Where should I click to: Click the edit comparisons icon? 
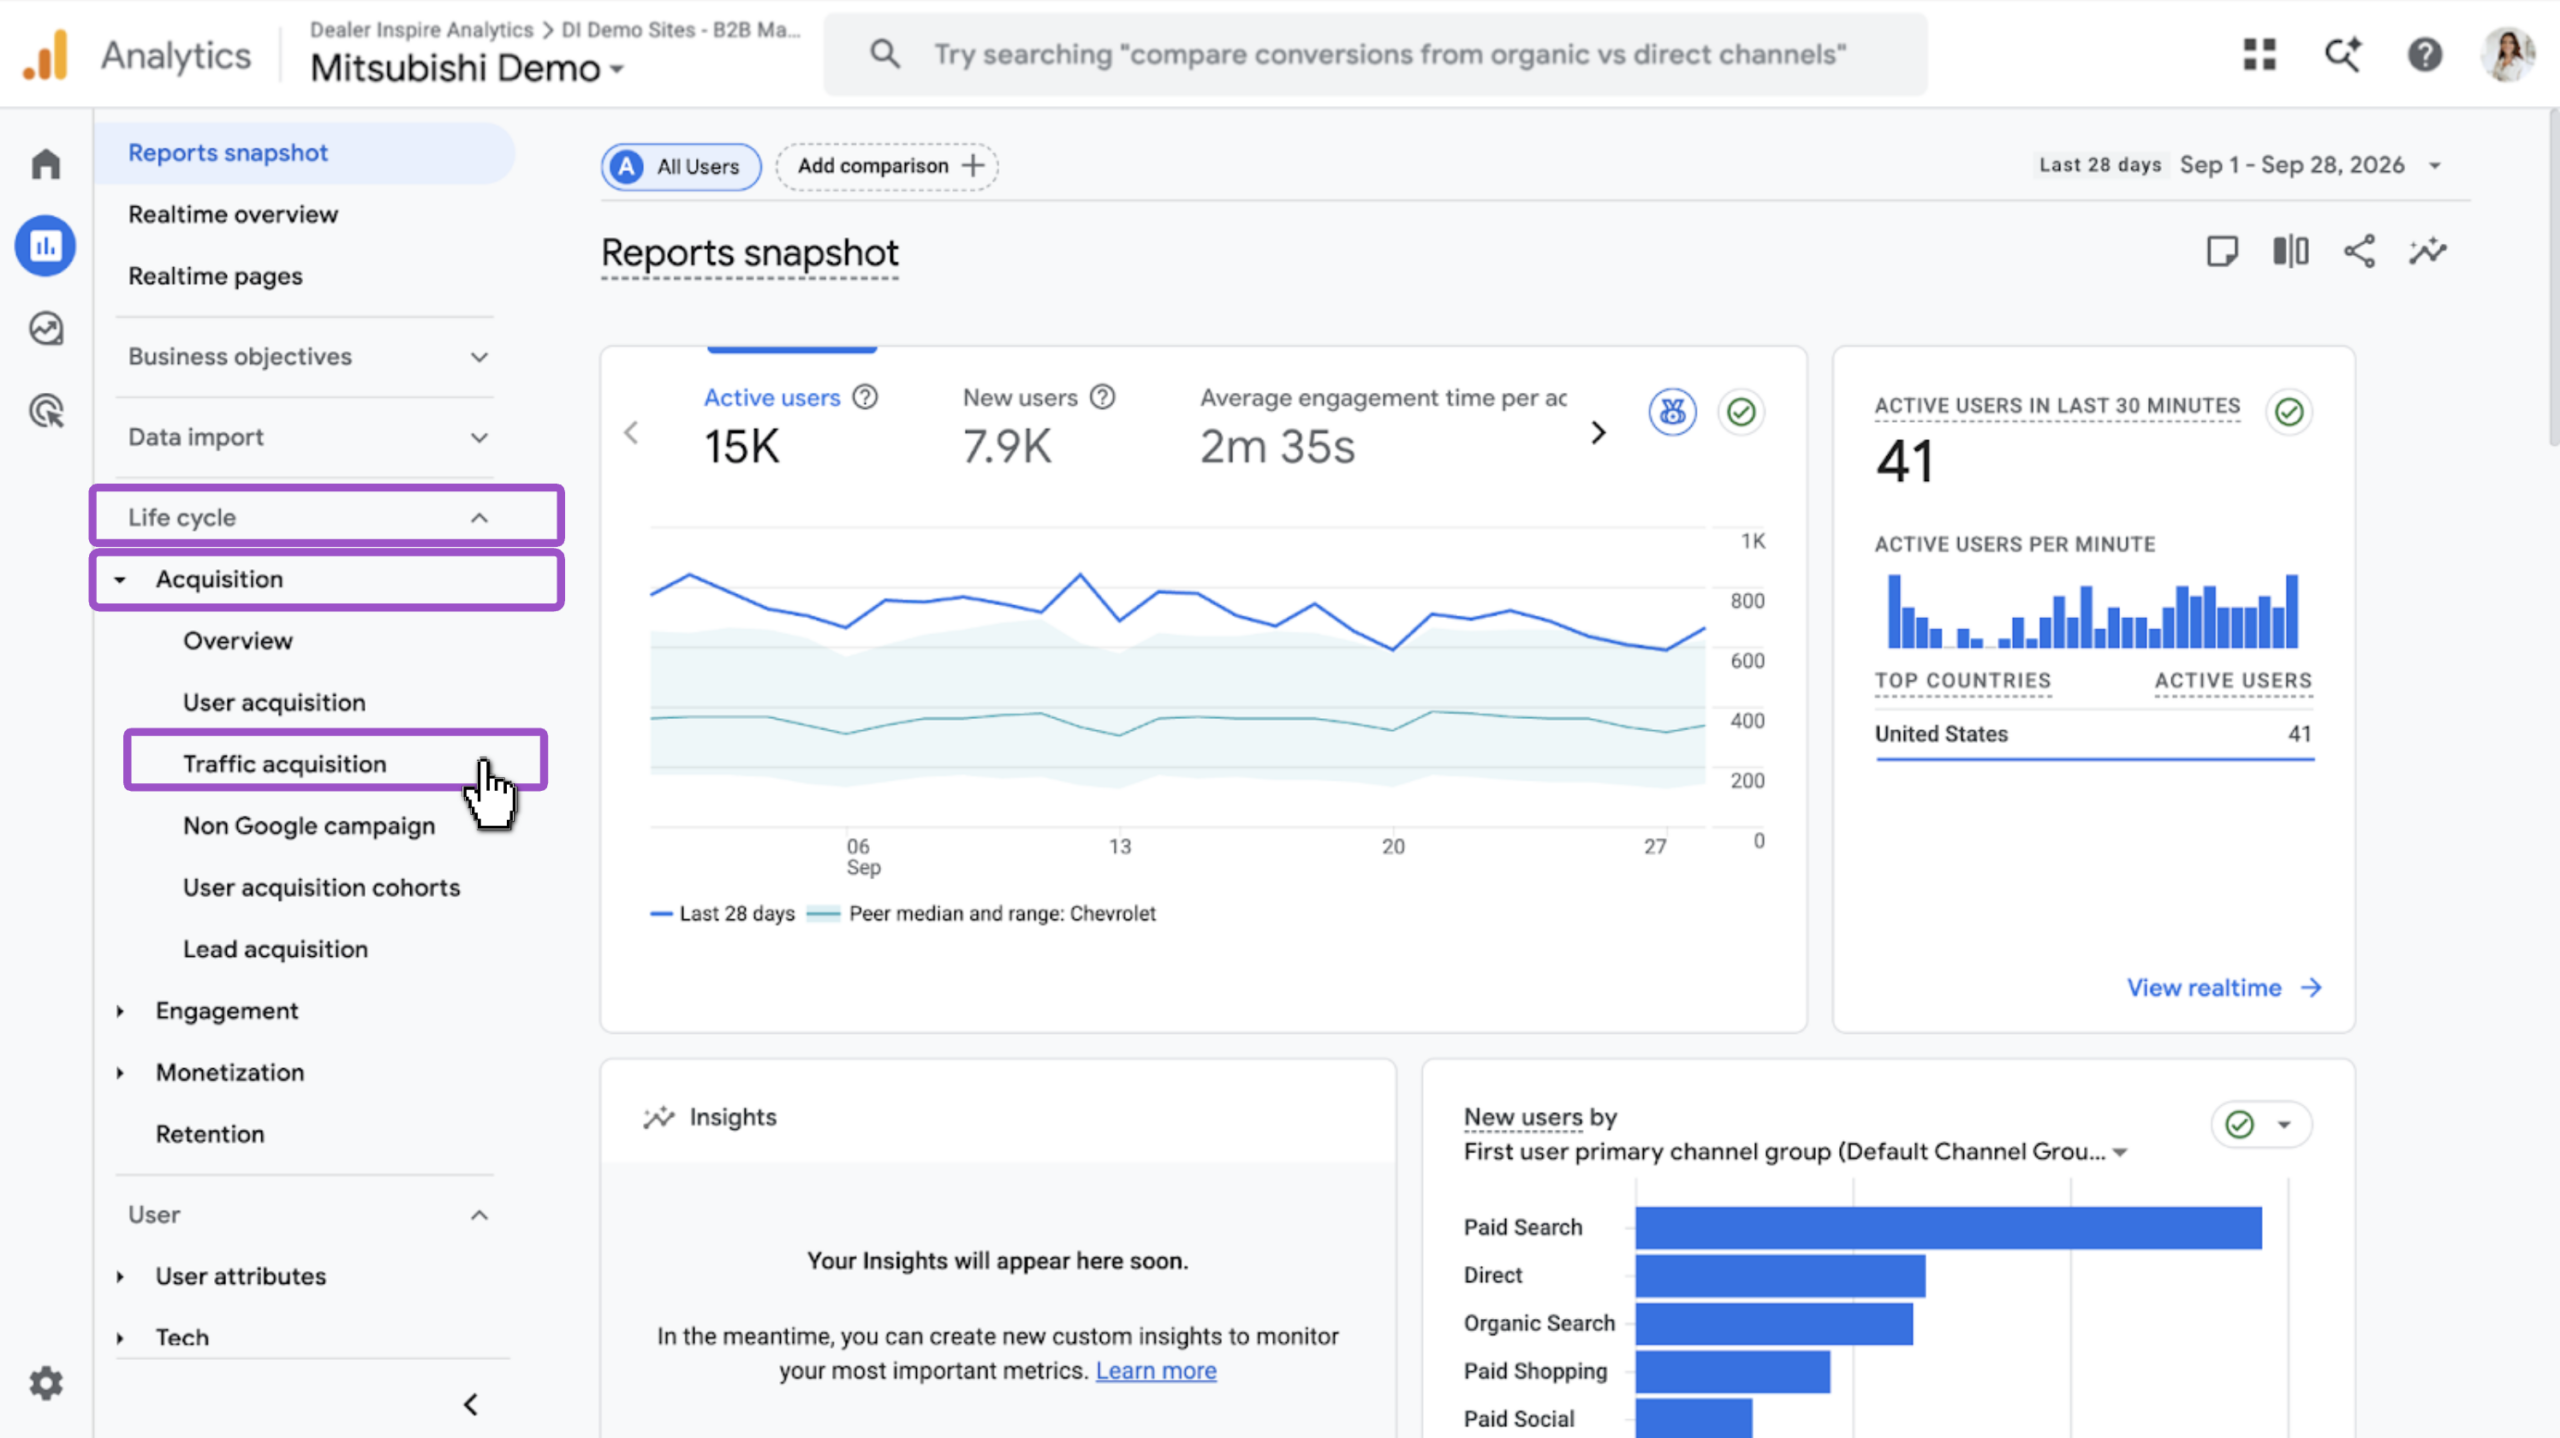(x=2290, y=251)
